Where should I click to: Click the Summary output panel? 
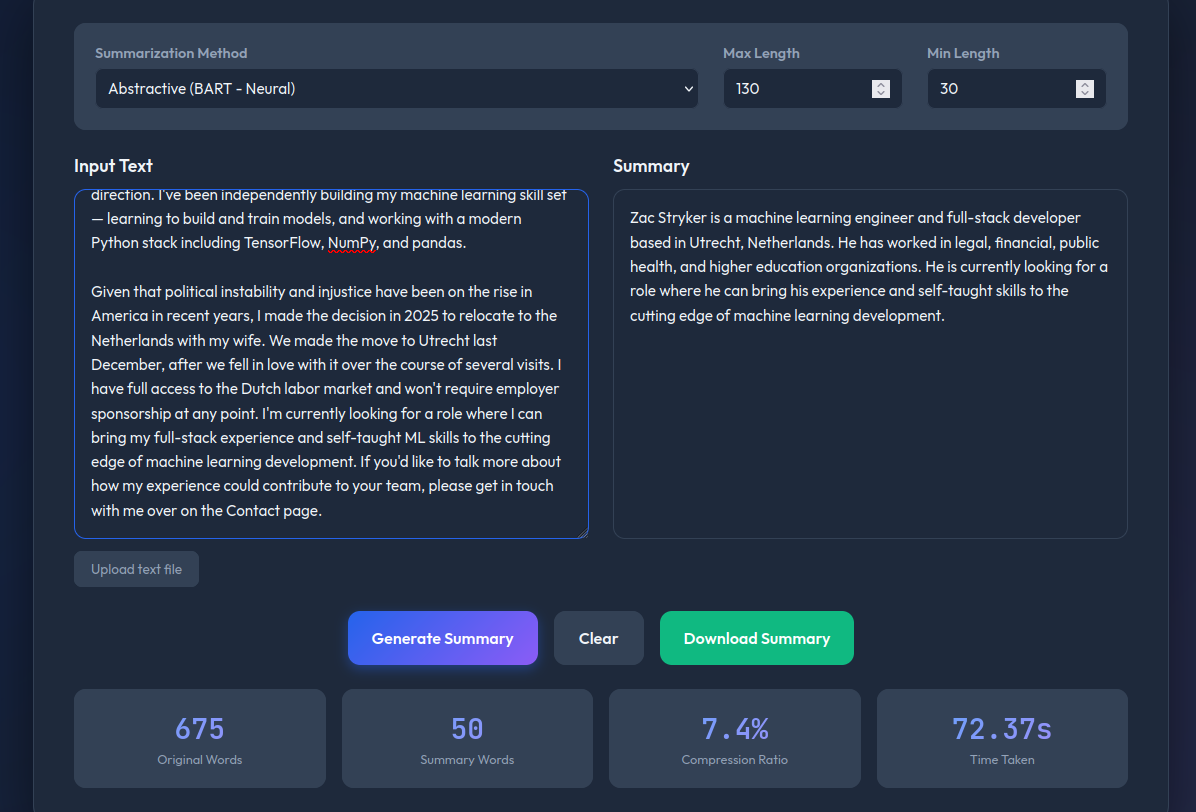coord(869,364)
